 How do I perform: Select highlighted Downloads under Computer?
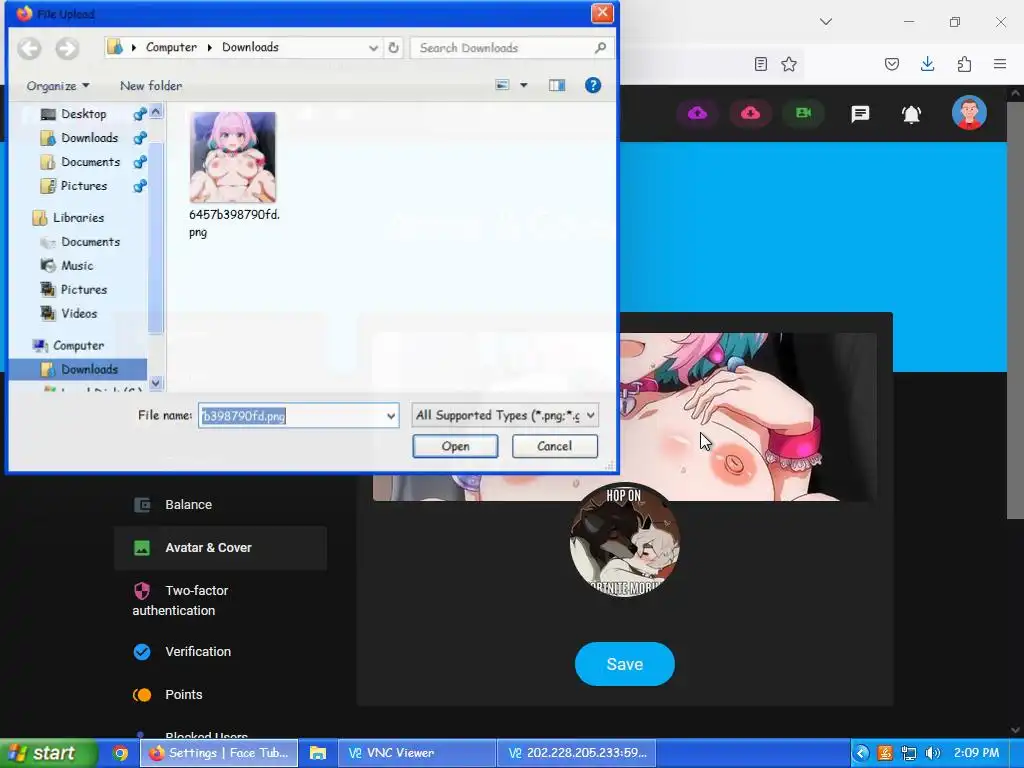click(x=78, y=370)
